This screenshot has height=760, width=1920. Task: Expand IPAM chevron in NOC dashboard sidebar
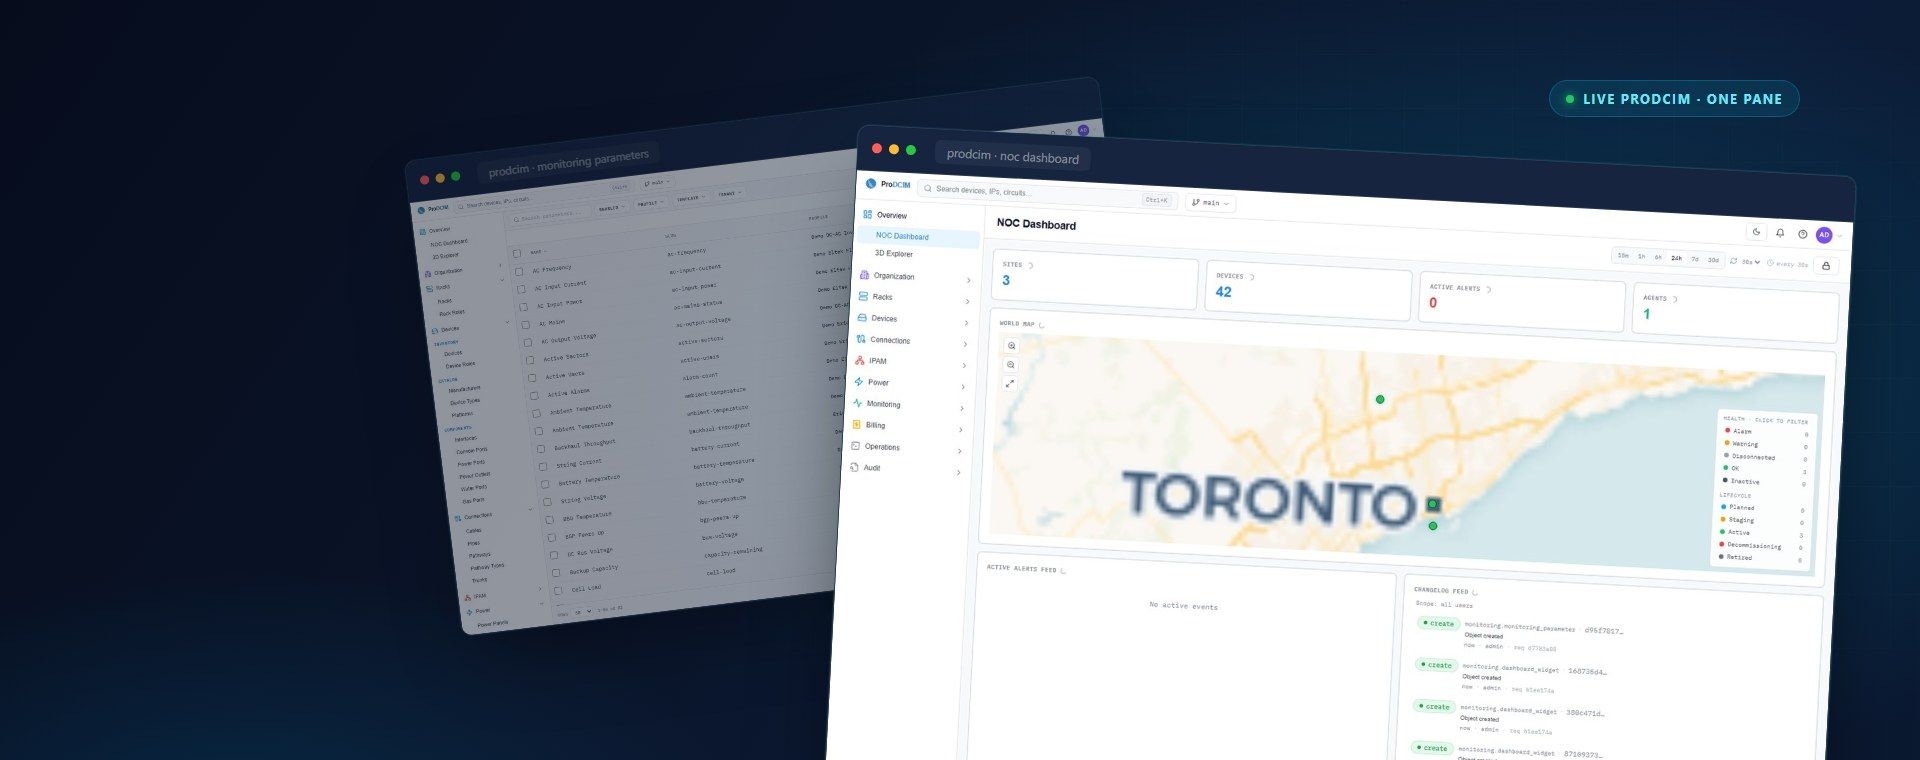click(x=964, y=365)
